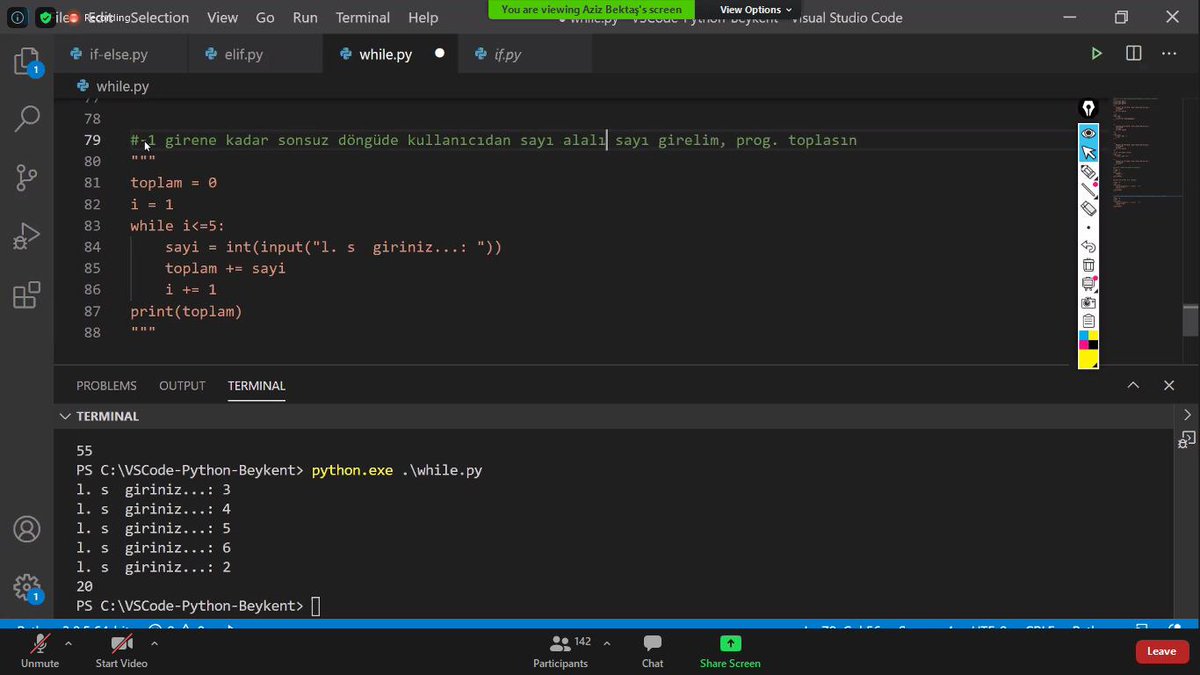Screen dimensions: 1200x675
Task: Open View Options dropdown in Zoom banner
Action: [755, 10]
